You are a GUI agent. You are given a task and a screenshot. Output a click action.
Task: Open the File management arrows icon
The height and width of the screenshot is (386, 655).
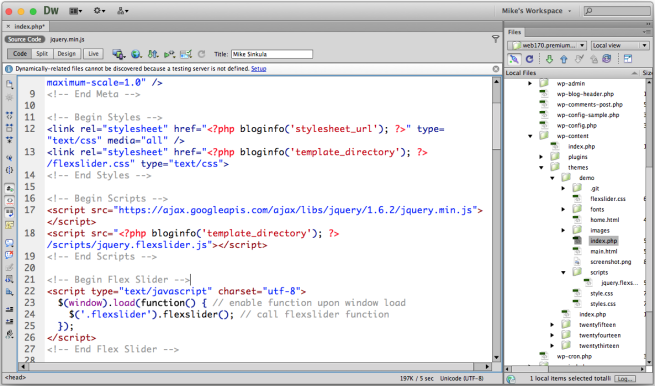coord(153,54)
